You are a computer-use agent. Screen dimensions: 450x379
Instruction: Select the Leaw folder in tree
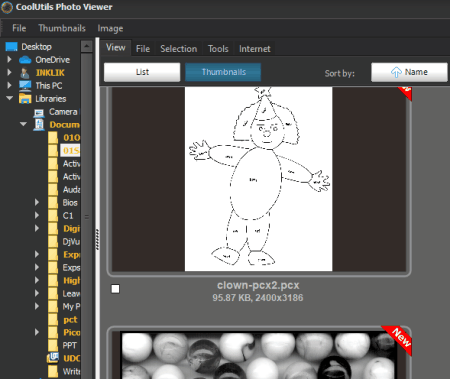(71, 294)
